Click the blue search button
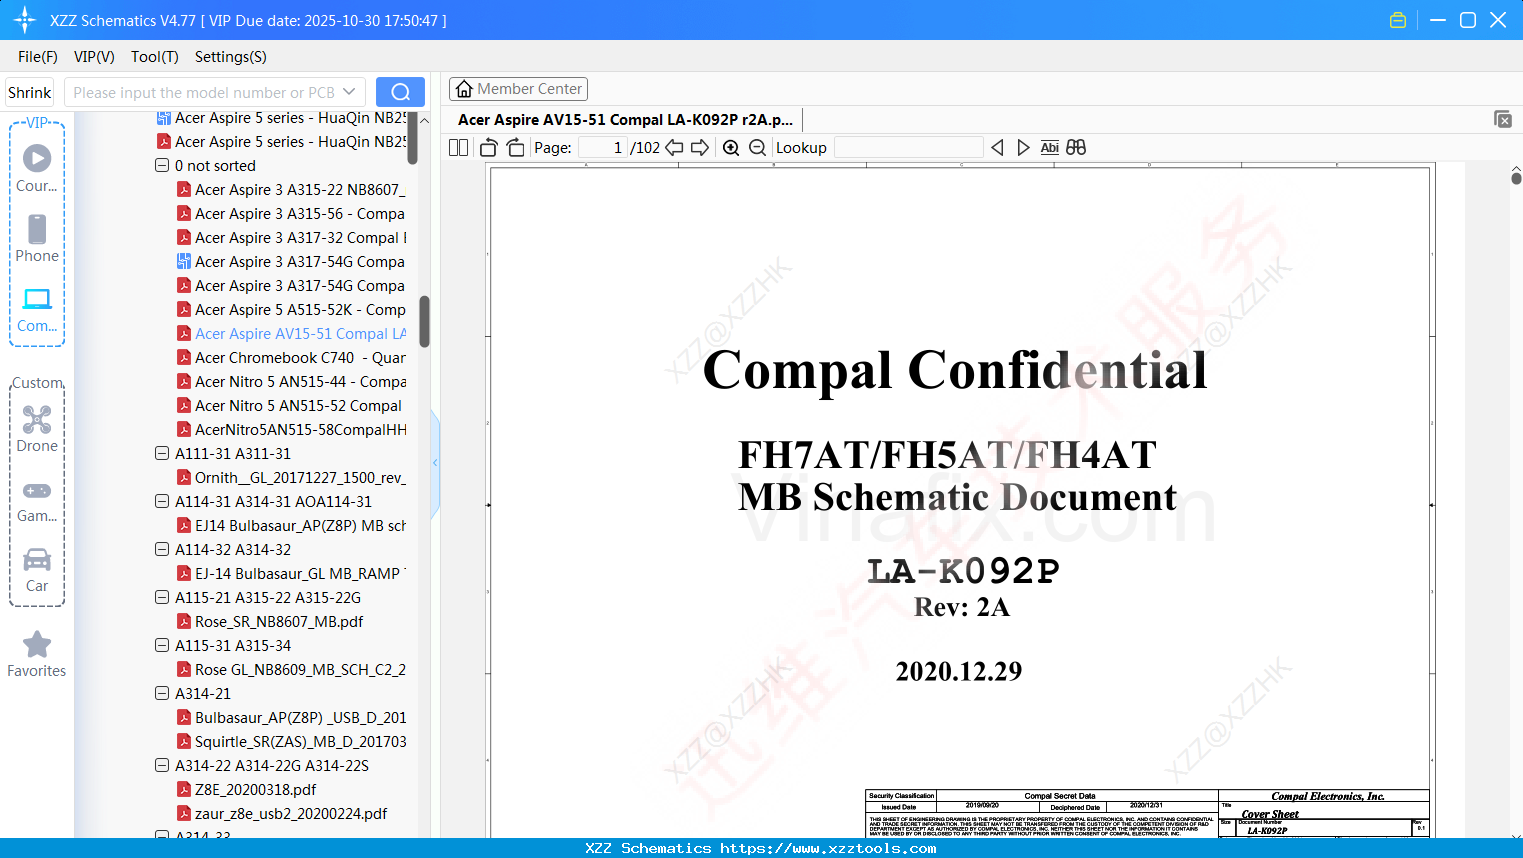 (x=400, y=92)
